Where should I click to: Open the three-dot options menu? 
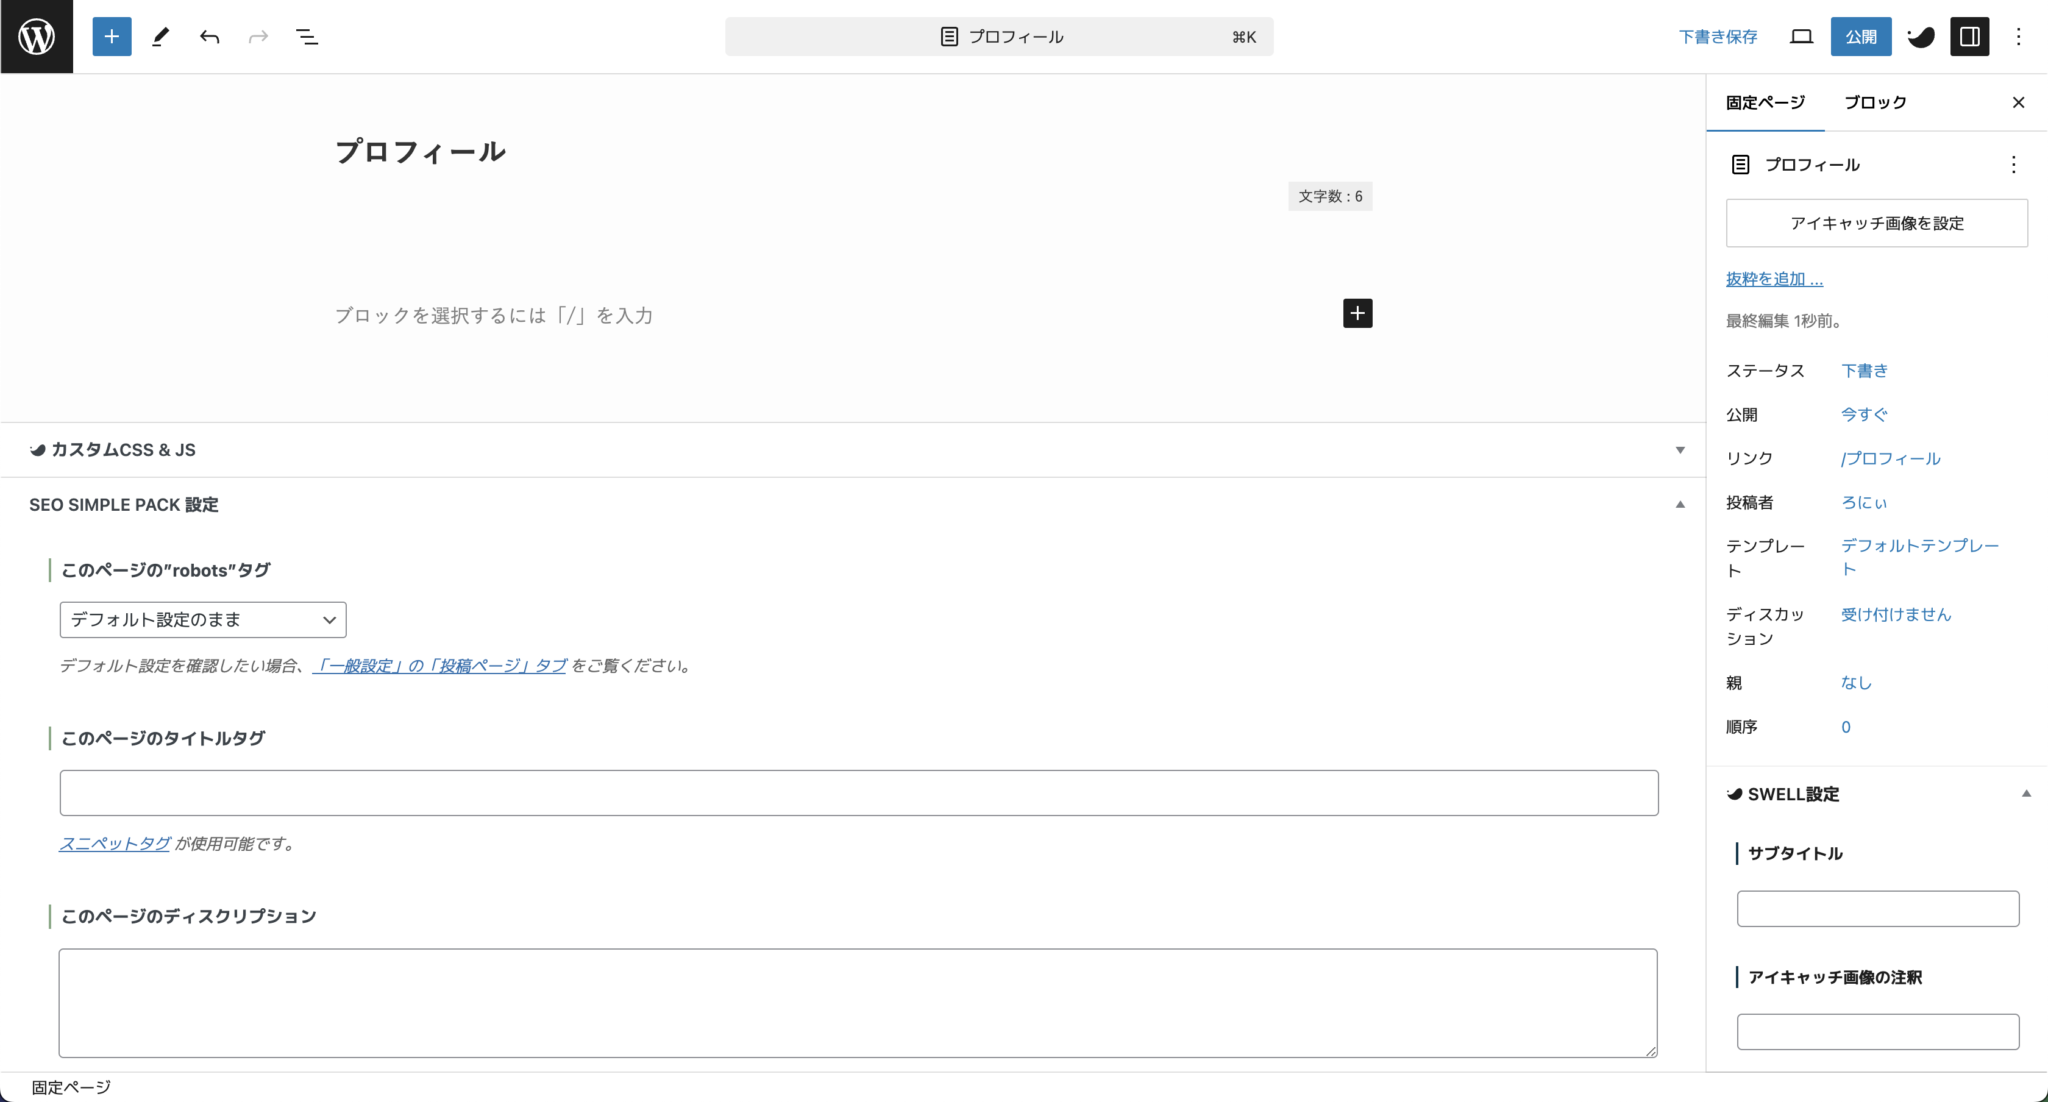point(2018,37)
